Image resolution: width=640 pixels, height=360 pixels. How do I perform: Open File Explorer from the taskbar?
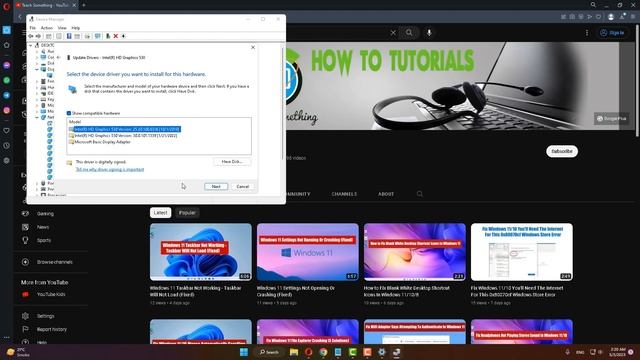tap(294, 352)
